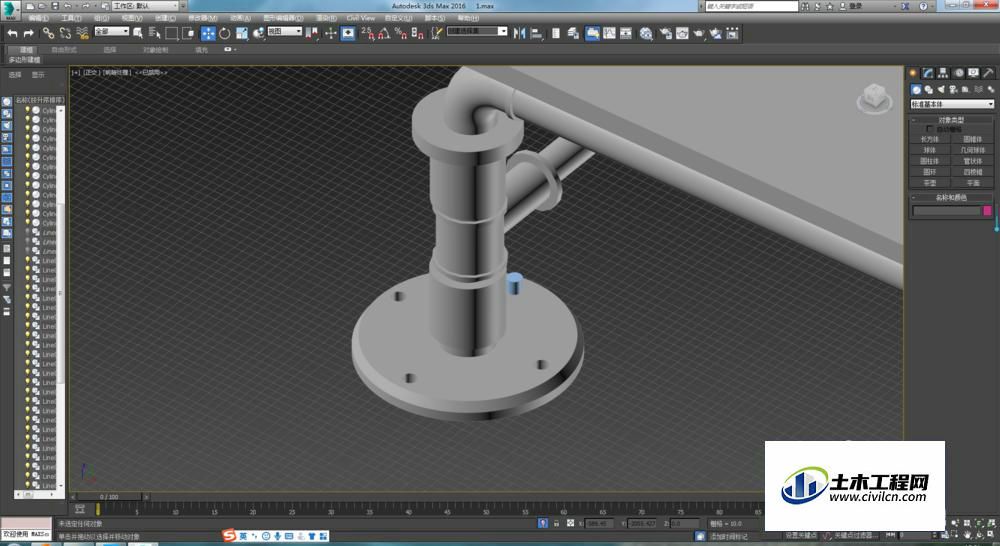
Task: Activate the Select and Move tool
Action: 208,33
